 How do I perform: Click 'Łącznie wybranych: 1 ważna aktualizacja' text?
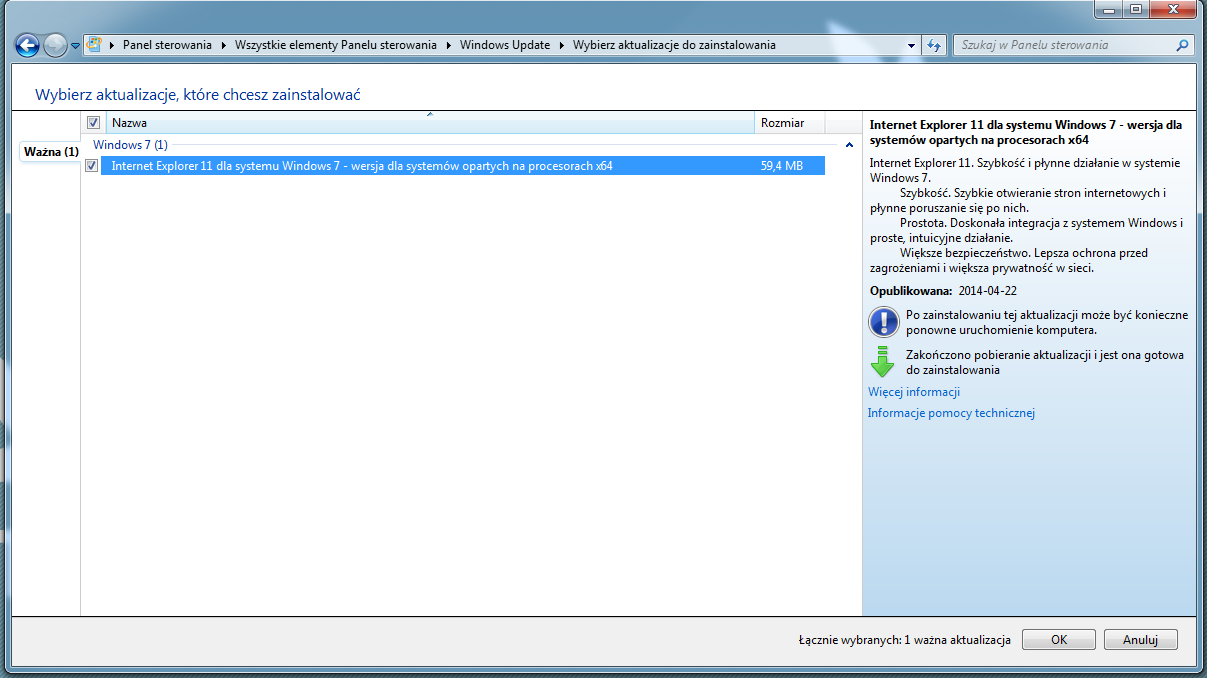(904, 640)
